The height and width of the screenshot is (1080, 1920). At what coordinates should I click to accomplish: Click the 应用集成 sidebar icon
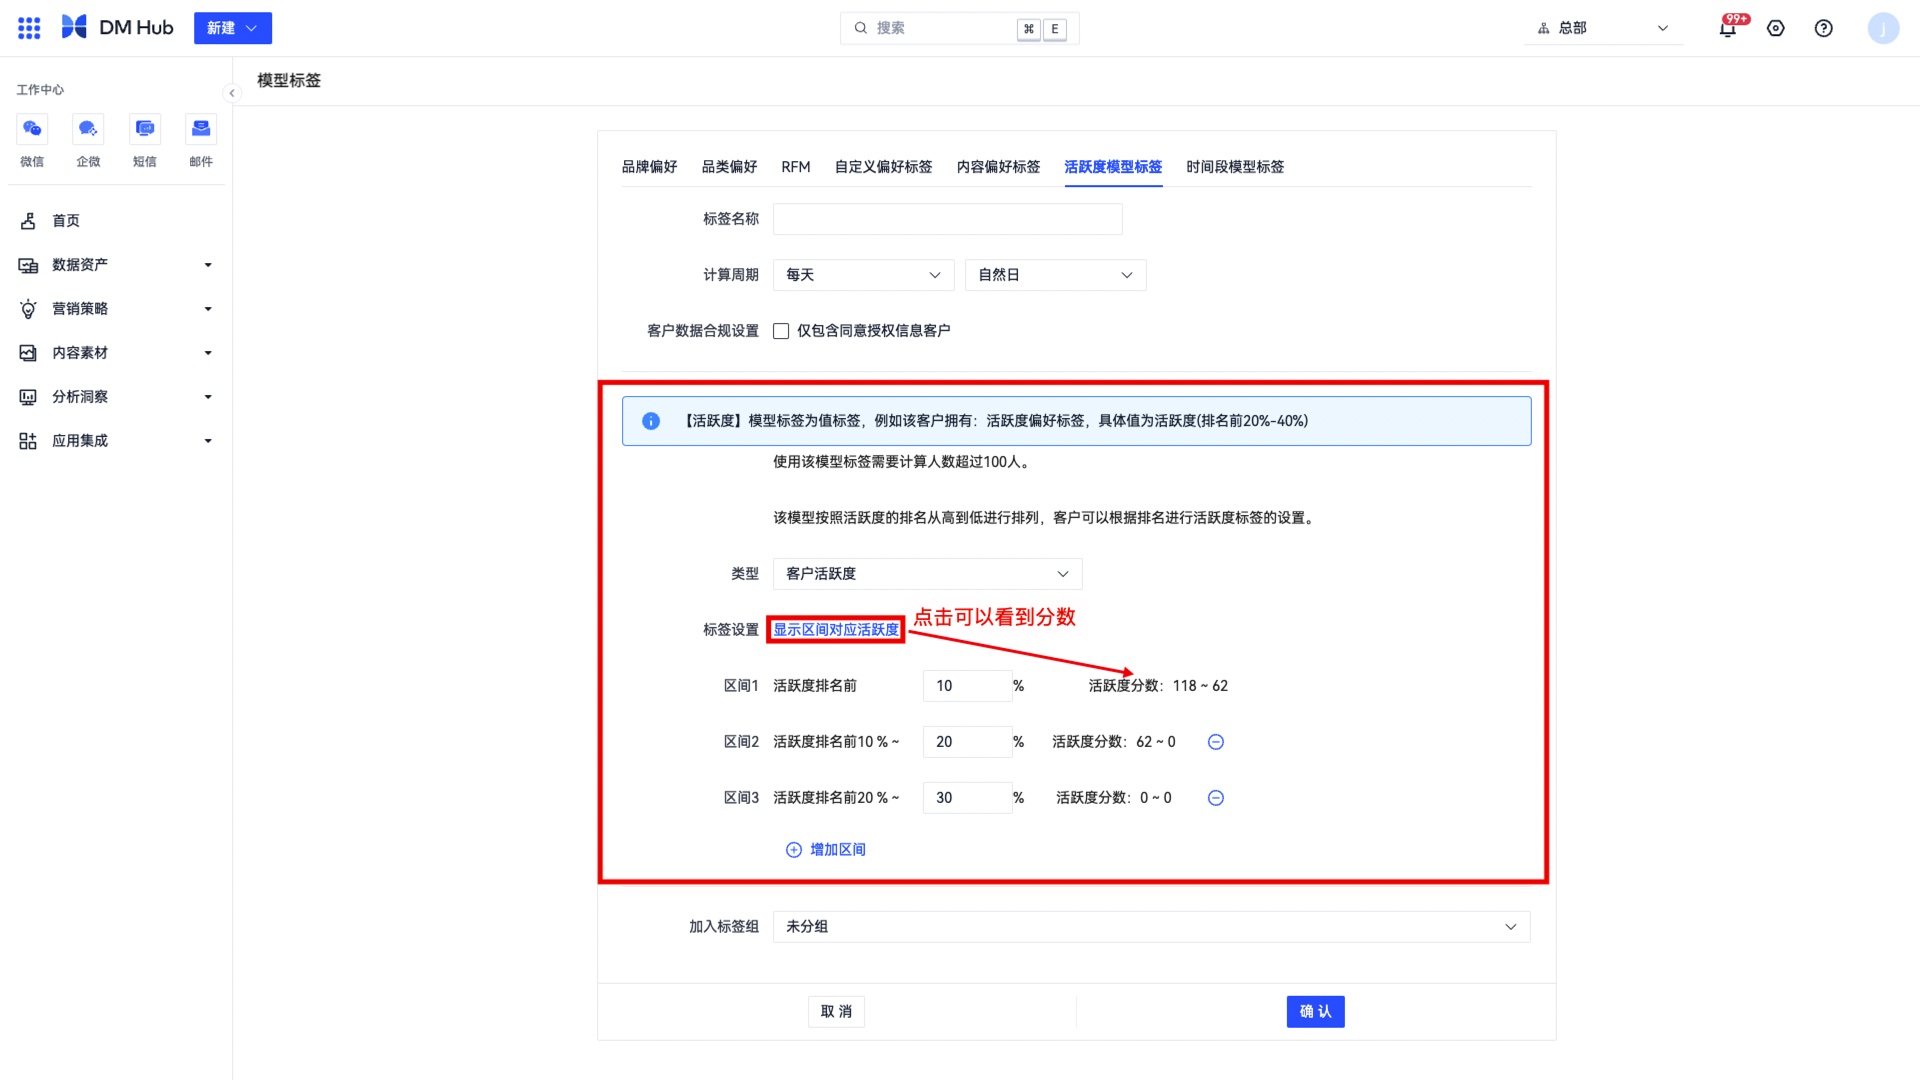click(x=28, y=441)
